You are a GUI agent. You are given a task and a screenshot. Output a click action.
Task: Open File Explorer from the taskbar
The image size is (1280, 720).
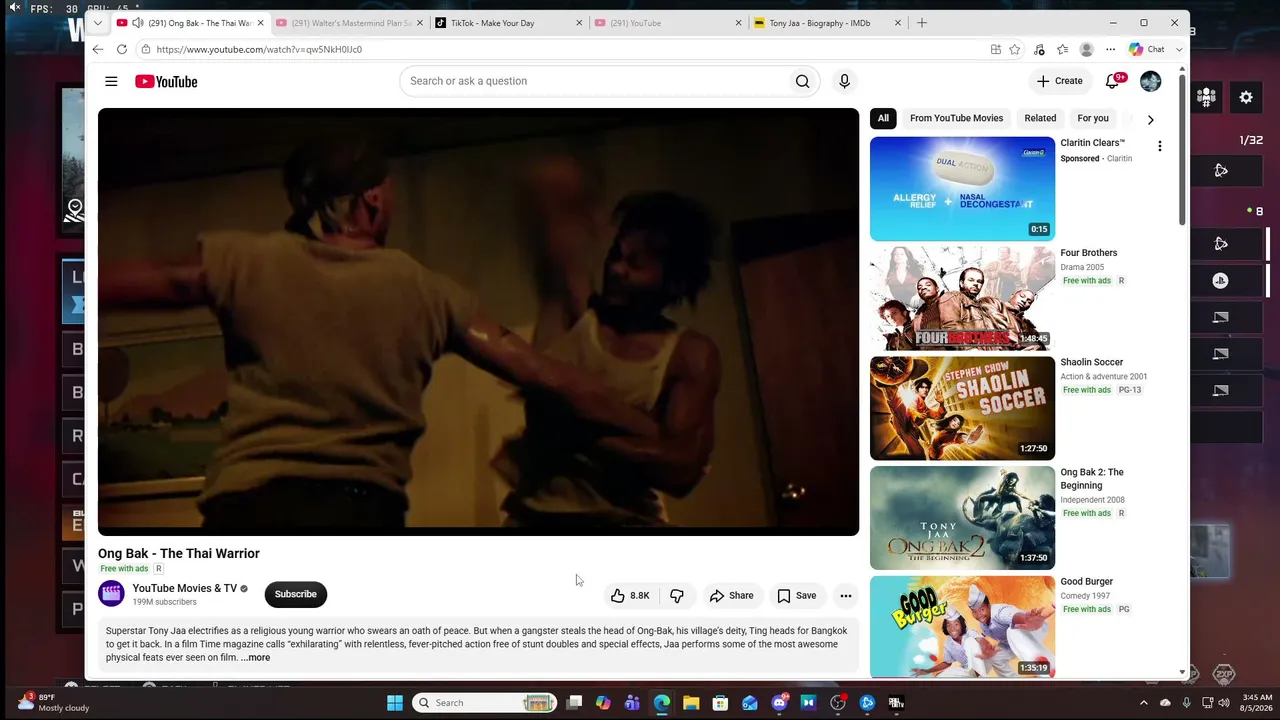[691, 703]
